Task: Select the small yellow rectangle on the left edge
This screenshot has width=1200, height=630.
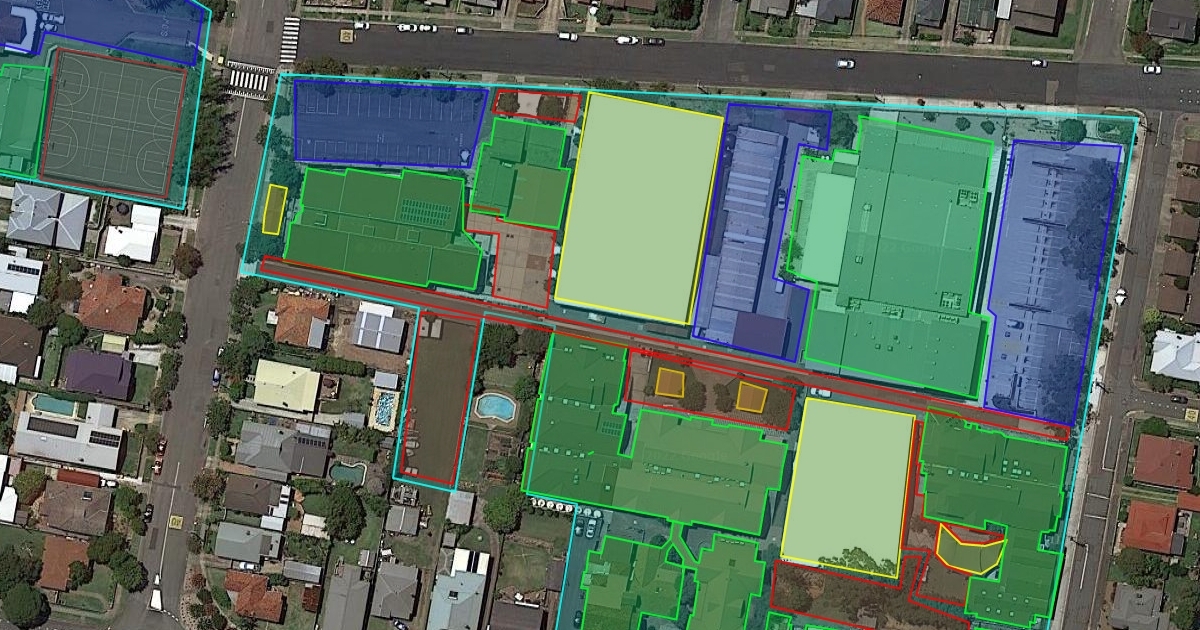Action: coord(274,209)
